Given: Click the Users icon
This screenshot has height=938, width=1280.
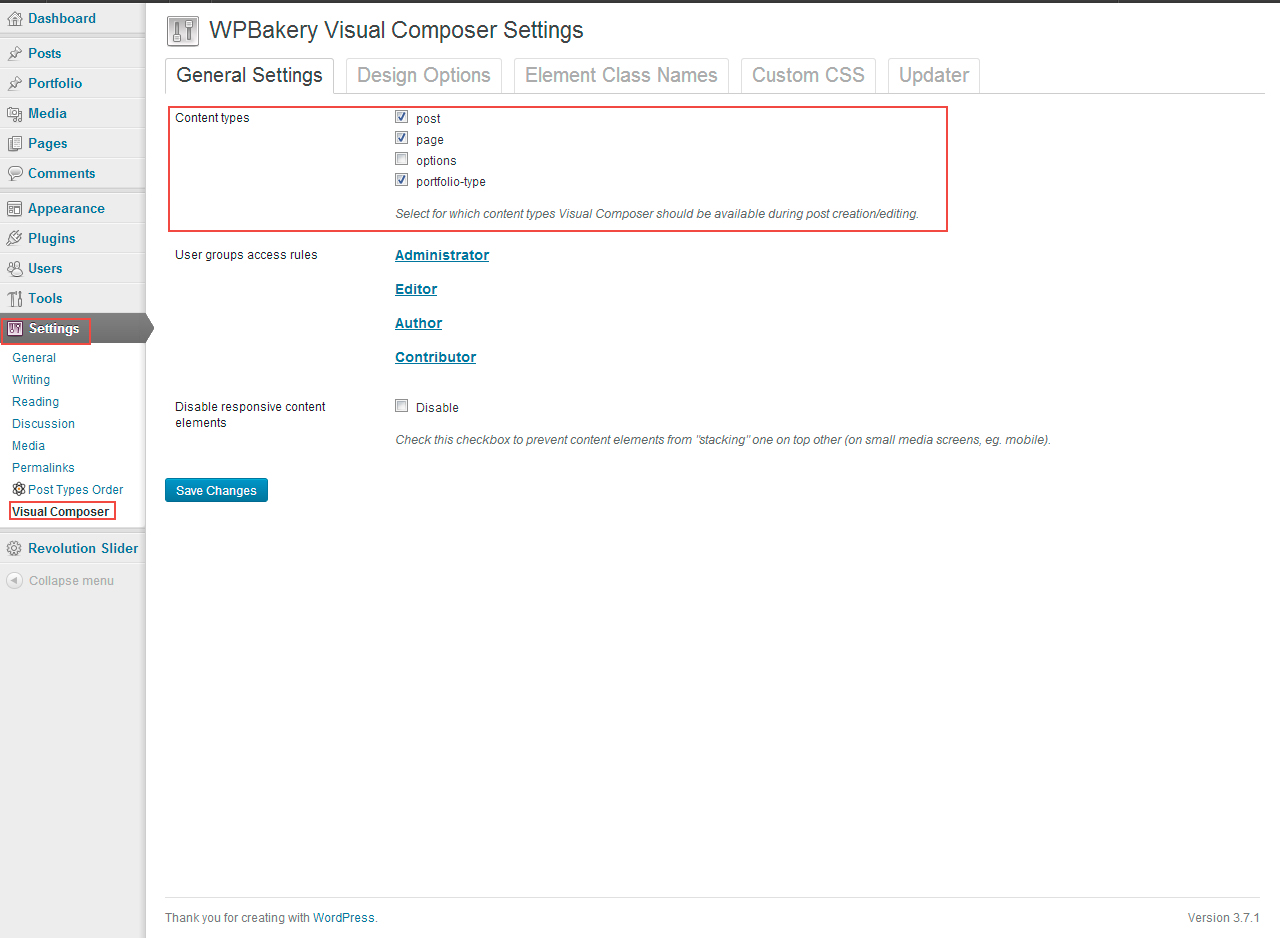Looking at the screenshot, I should coord(14,268).
